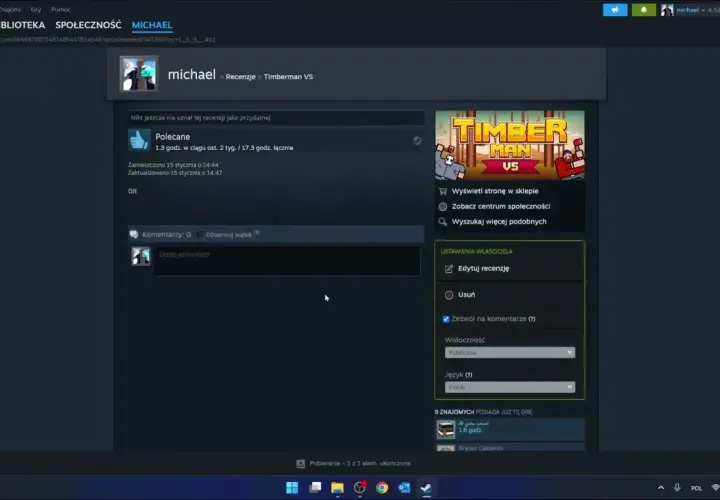Switch to the SPOŁECZNOŚĆ tab

pyautogui.click(x=88, y=25)
